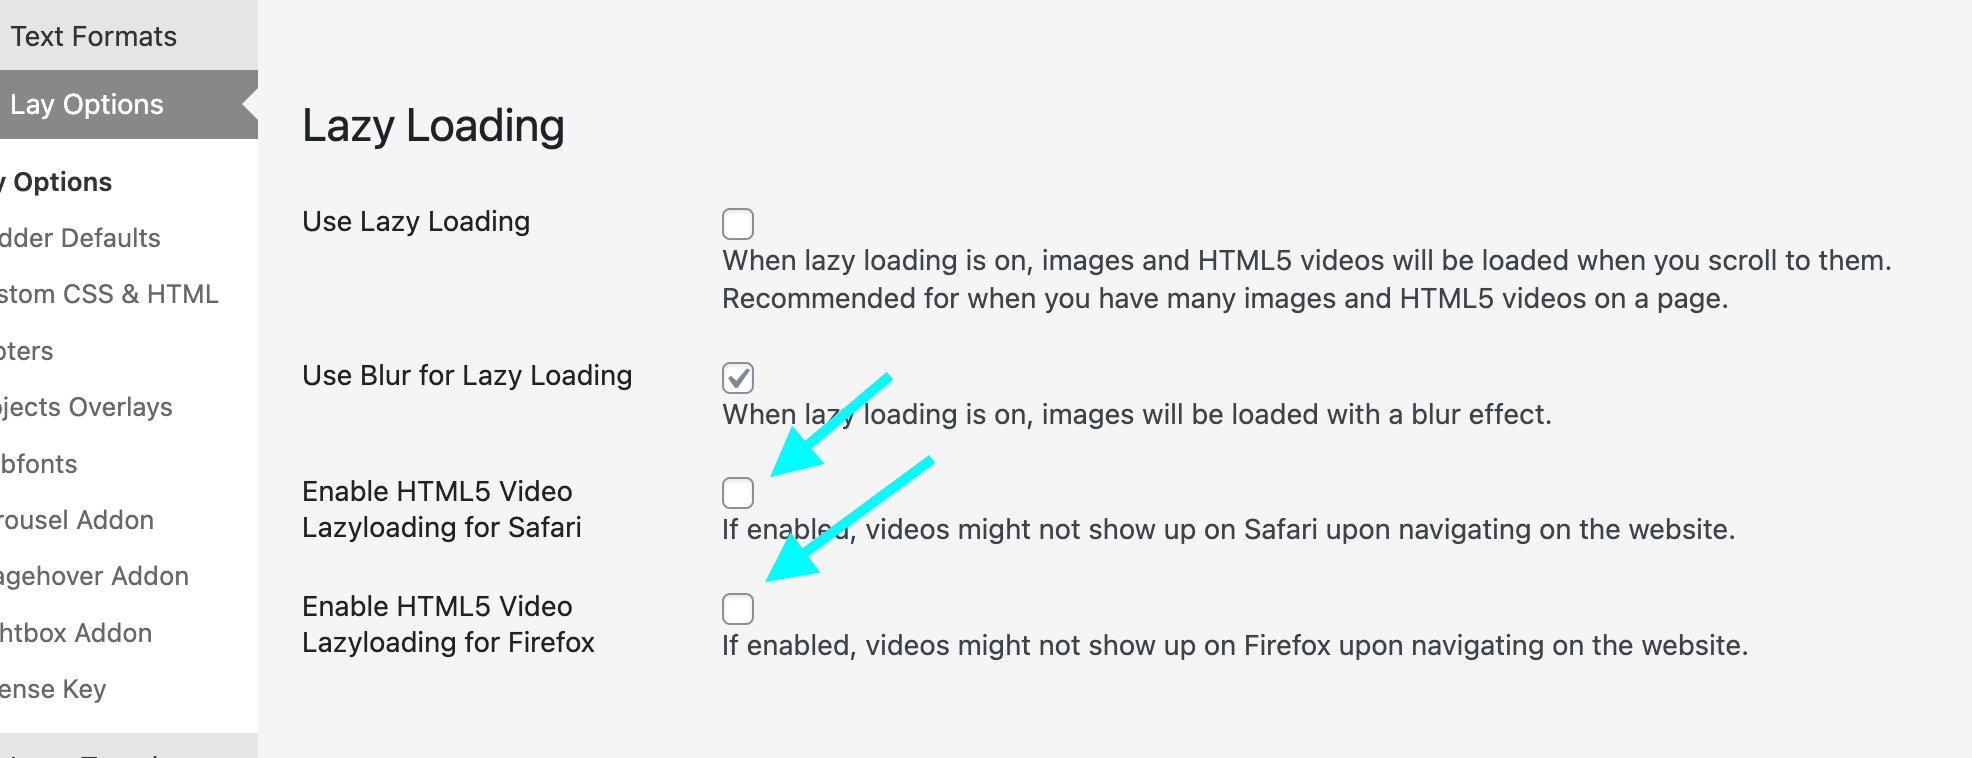This screenshot has width=1972, height=758.
Task: Enable HTML5 Video Lazyloading for Firefox
Action: click(737, 609)
